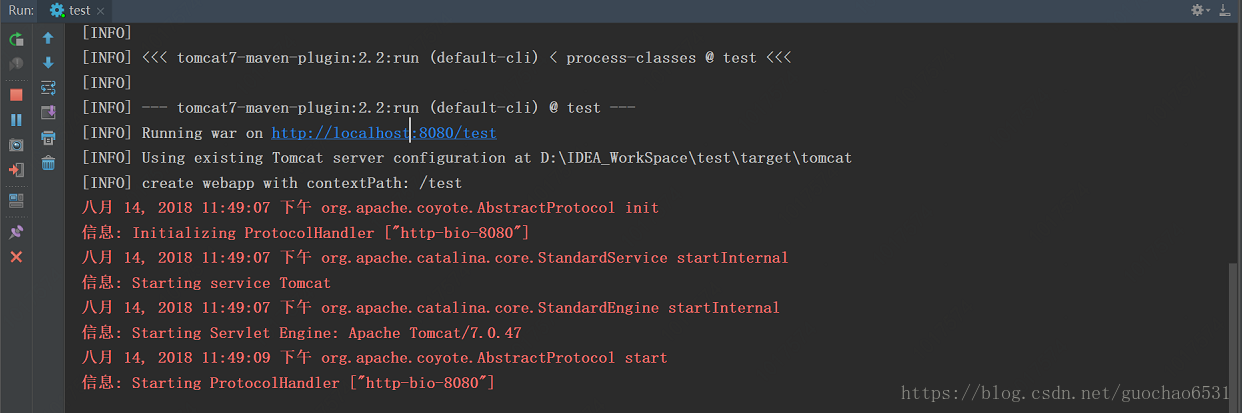The width and height of the screenshot is (1242, 413).
Task: Clear all console output with trash icon
Action: (48, 163)
